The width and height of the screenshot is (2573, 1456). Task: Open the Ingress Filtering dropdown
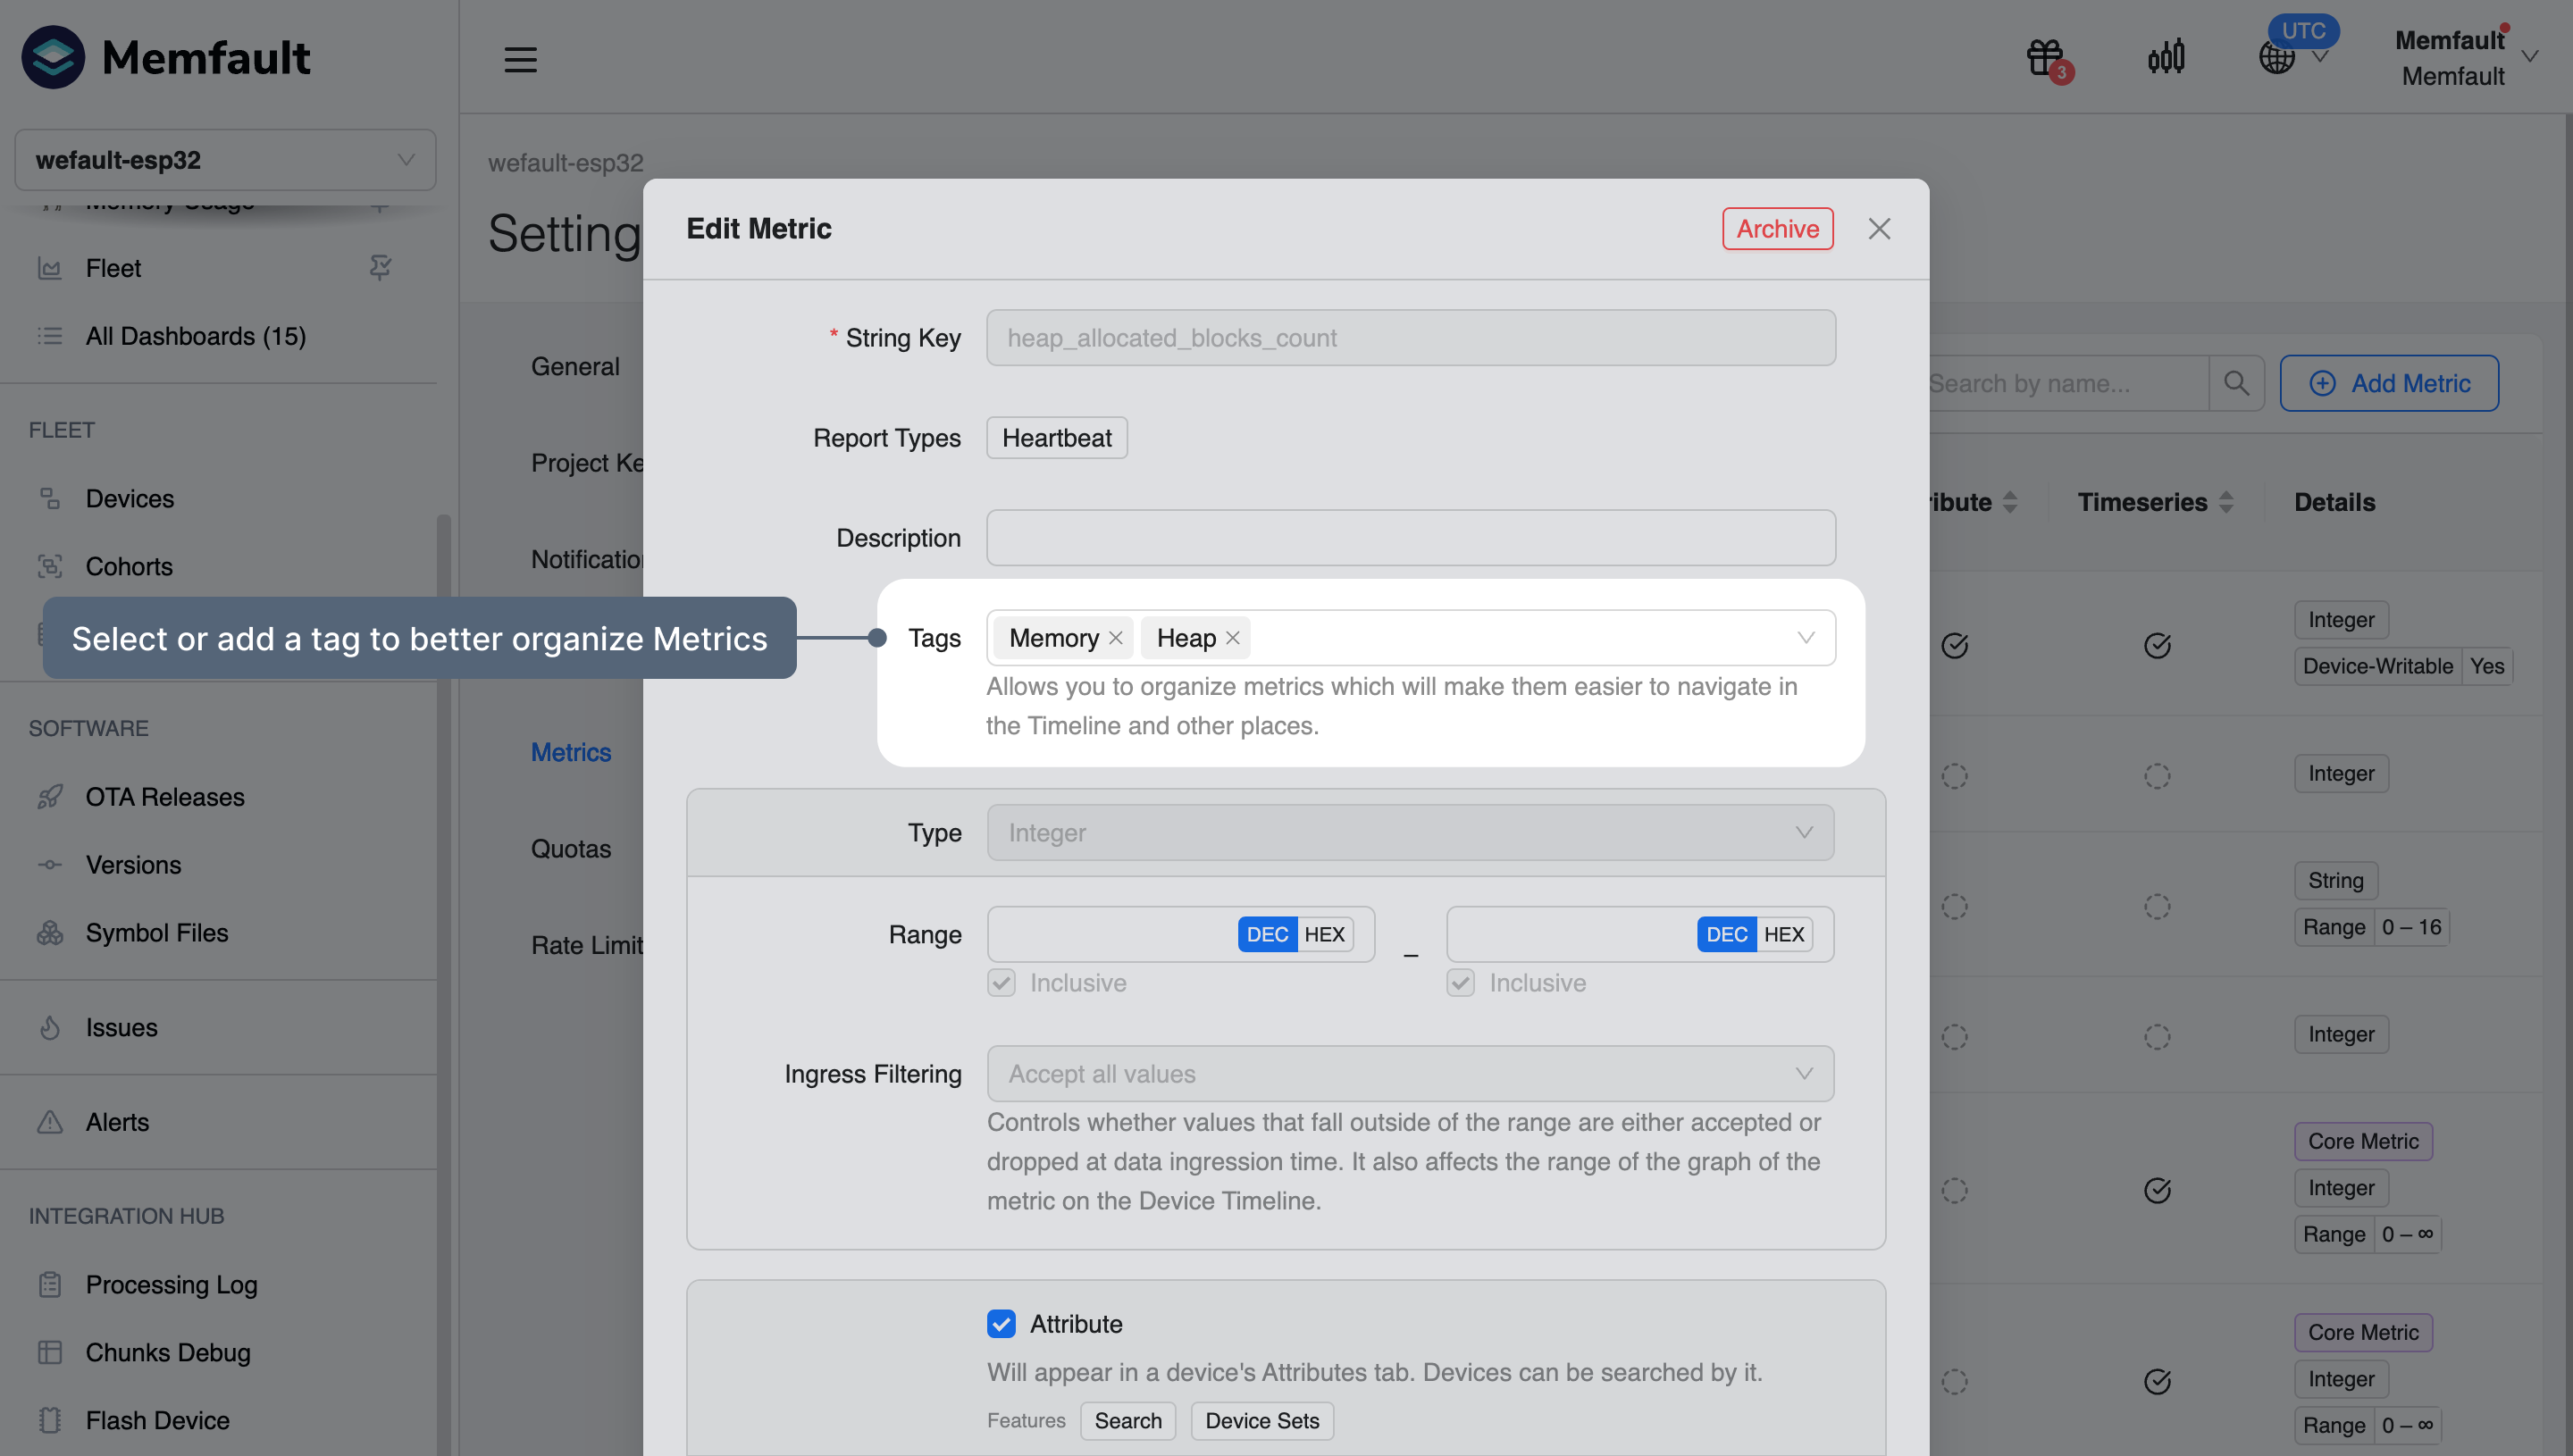[x=1410, y=1073]
